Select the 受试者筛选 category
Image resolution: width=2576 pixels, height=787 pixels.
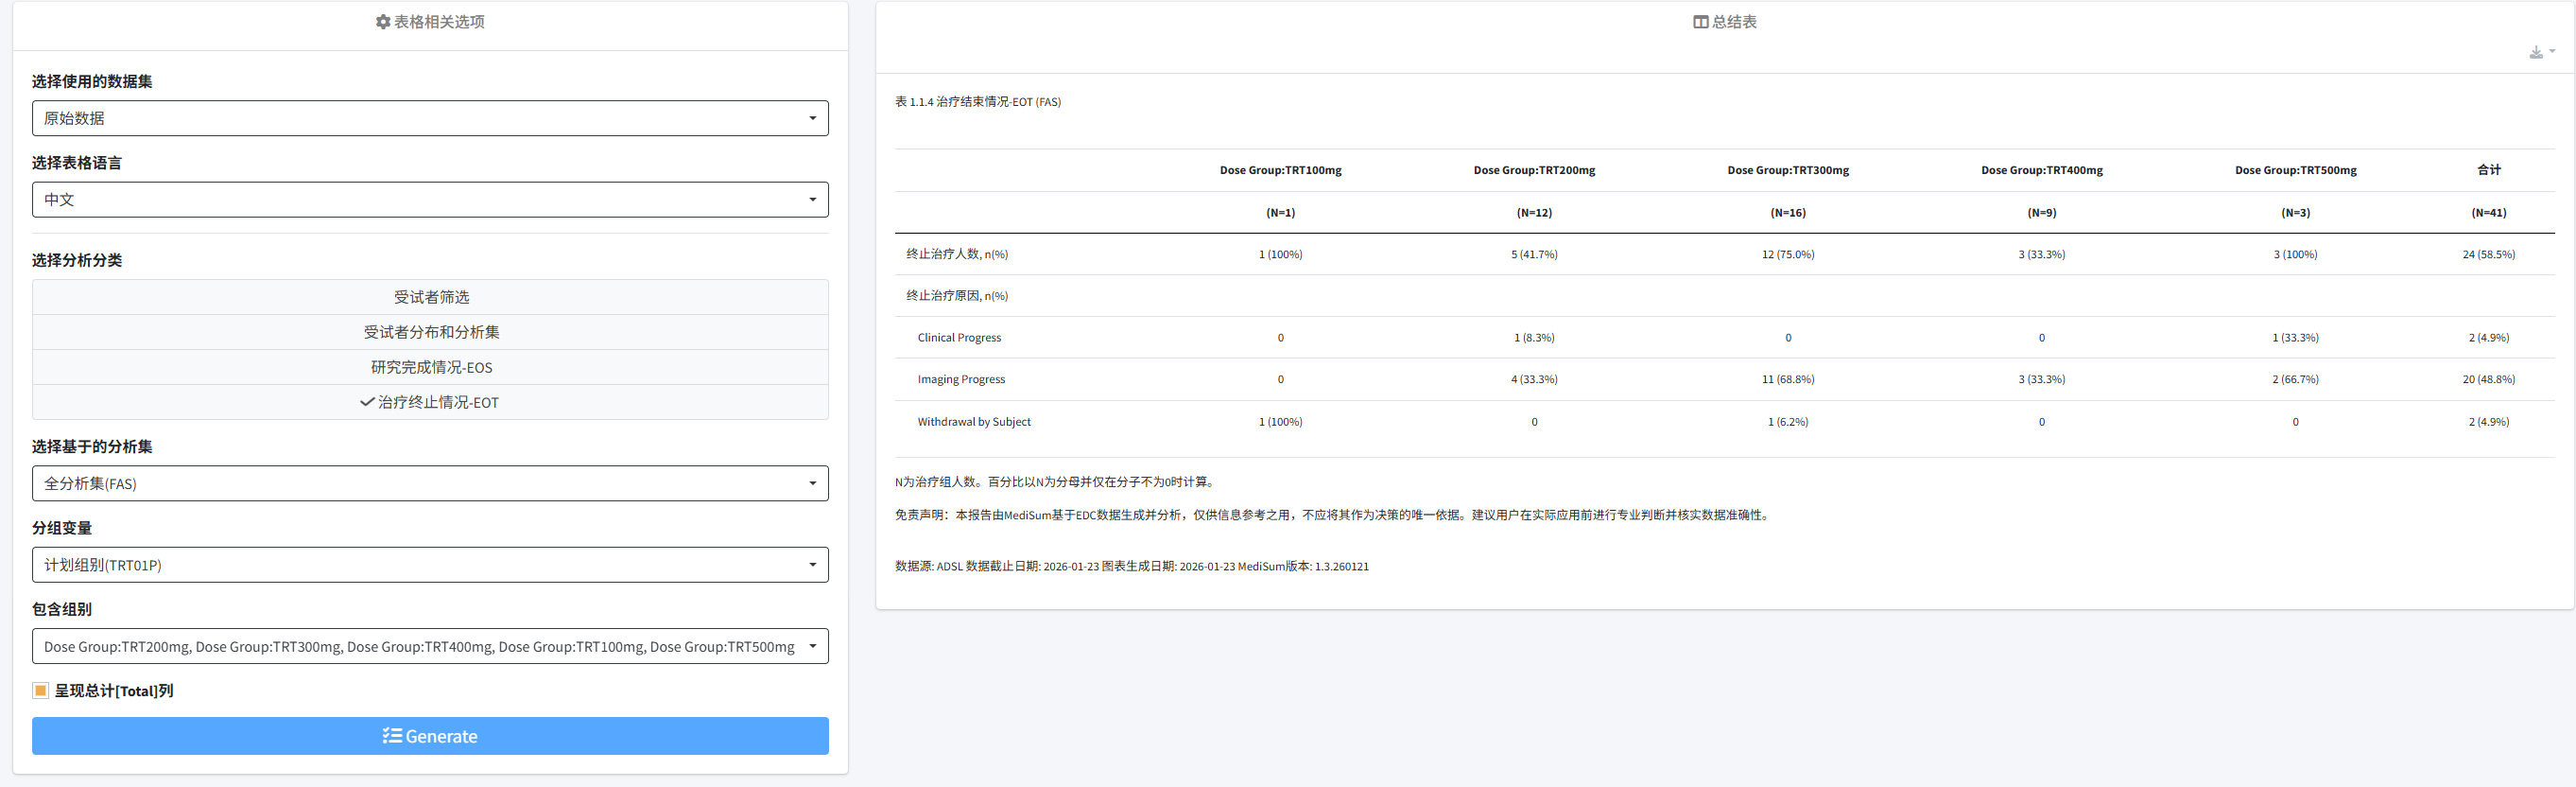(431, 297)
